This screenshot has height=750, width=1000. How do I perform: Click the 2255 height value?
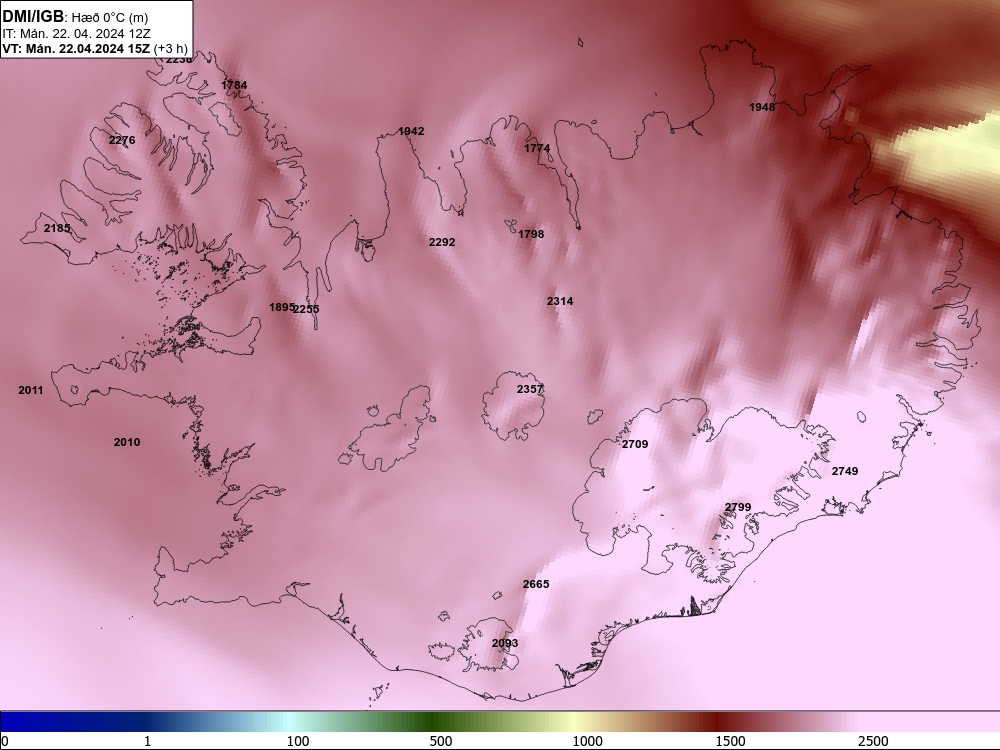(x=307, y=309)
